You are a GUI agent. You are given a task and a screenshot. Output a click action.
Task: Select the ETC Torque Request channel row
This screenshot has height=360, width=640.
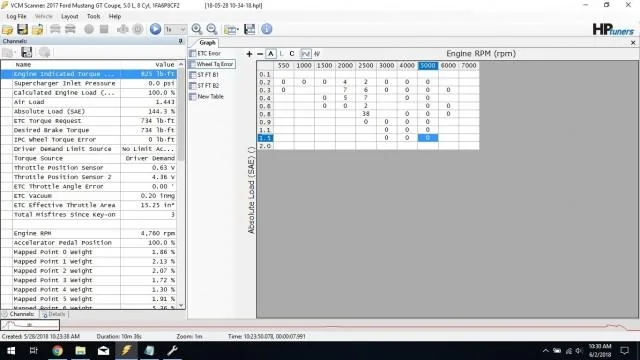[89, 121]
